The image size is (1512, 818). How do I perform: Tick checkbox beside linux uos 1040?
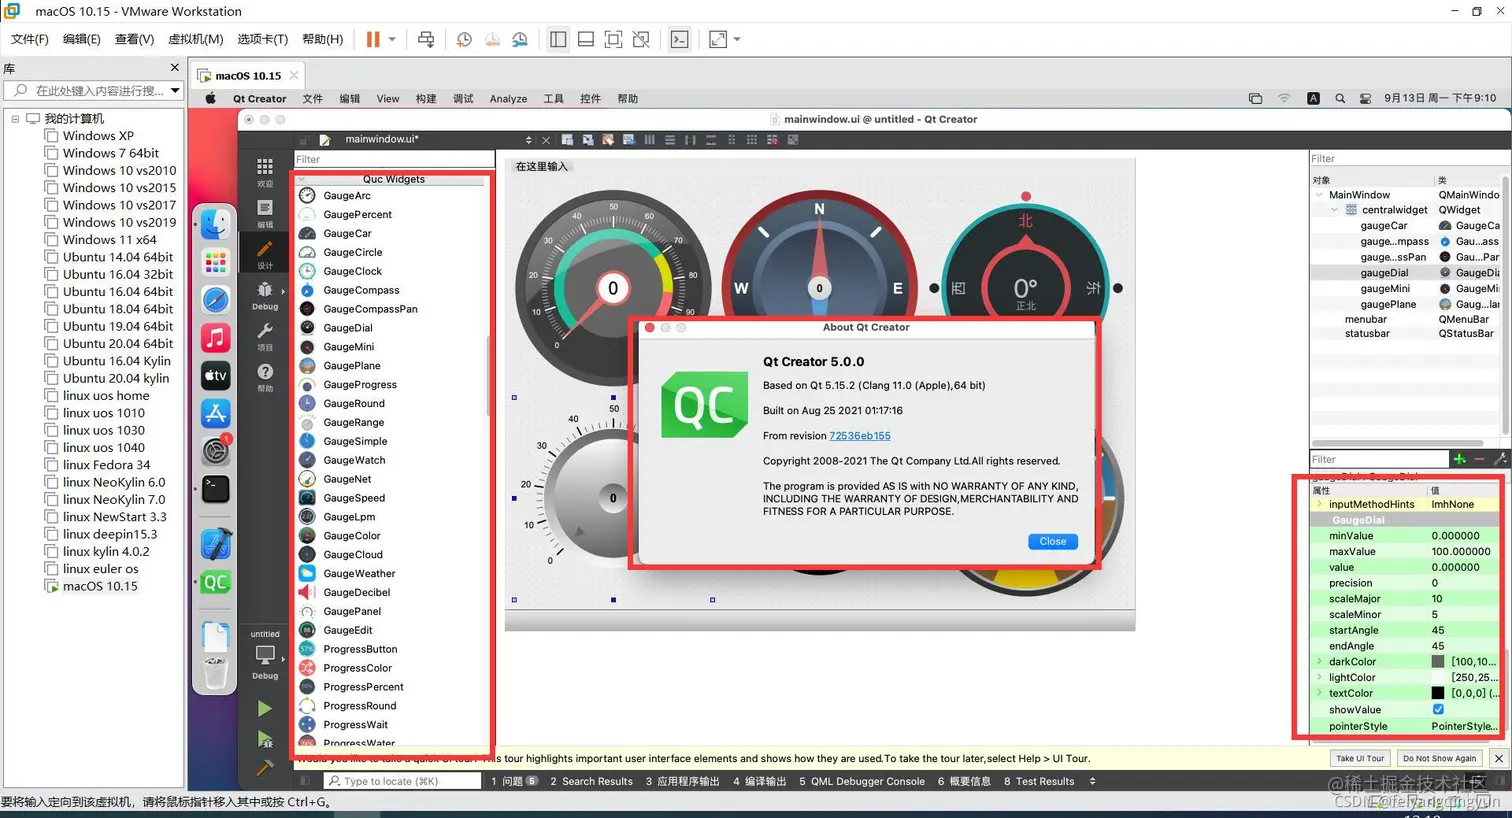coord(51,448)
